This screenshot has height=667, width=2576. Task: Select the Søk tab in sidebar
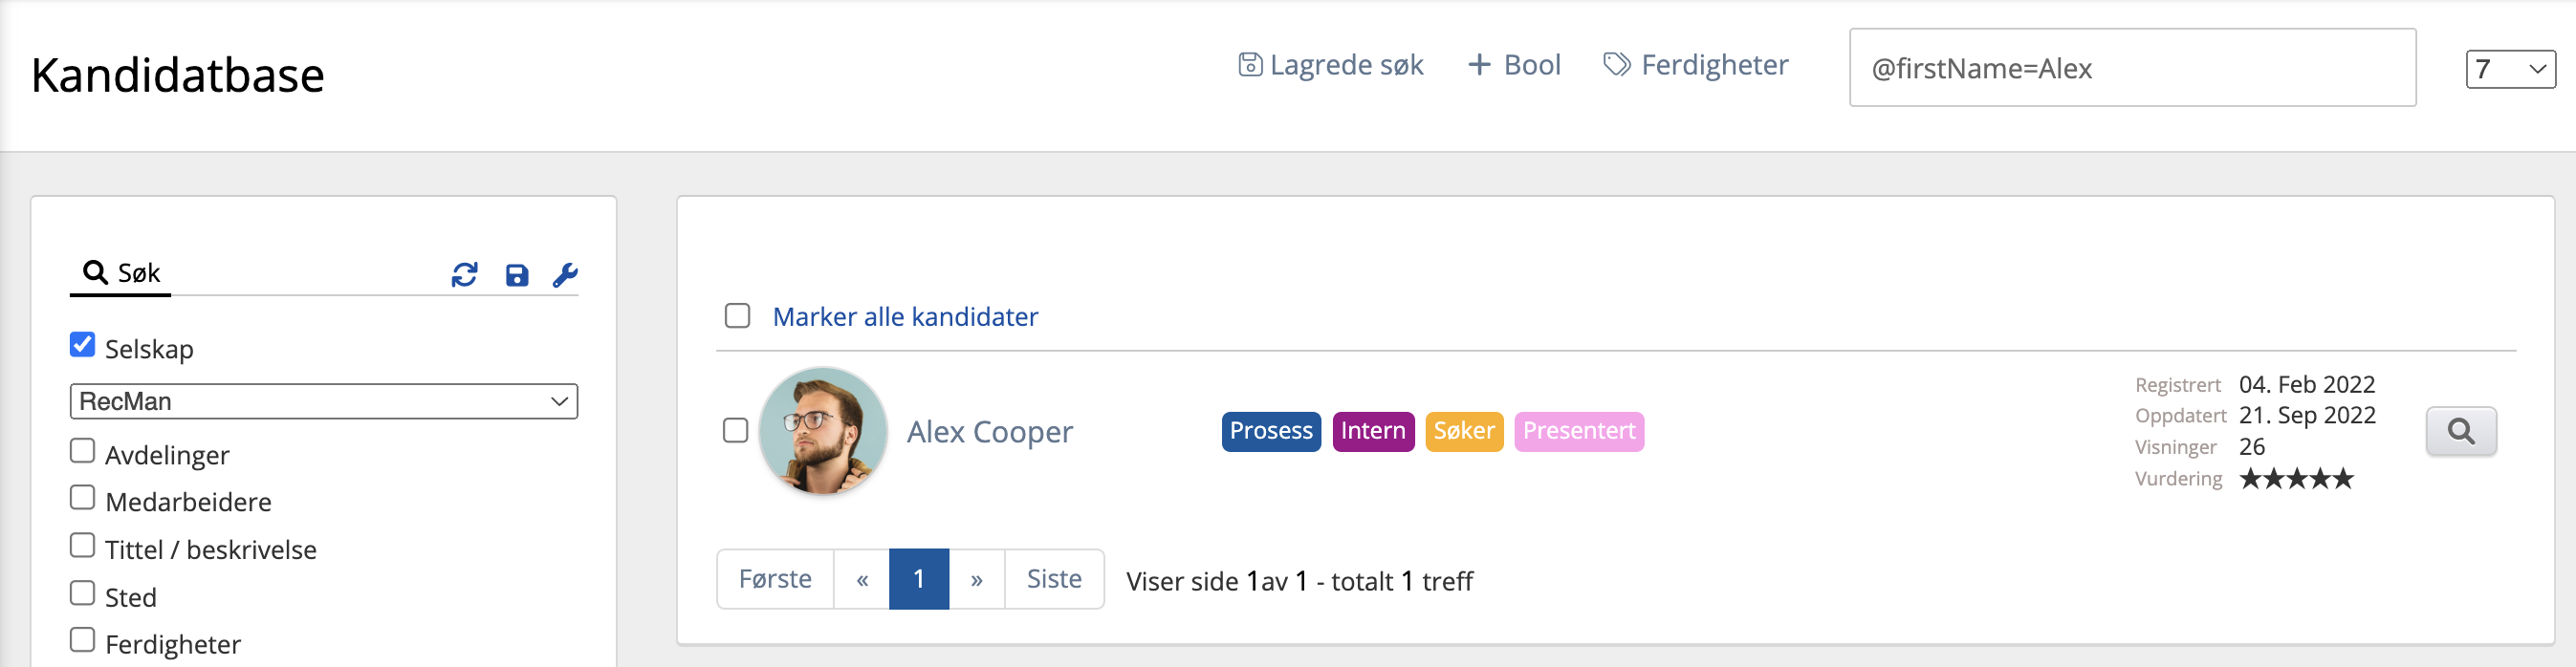pos(121,273)
